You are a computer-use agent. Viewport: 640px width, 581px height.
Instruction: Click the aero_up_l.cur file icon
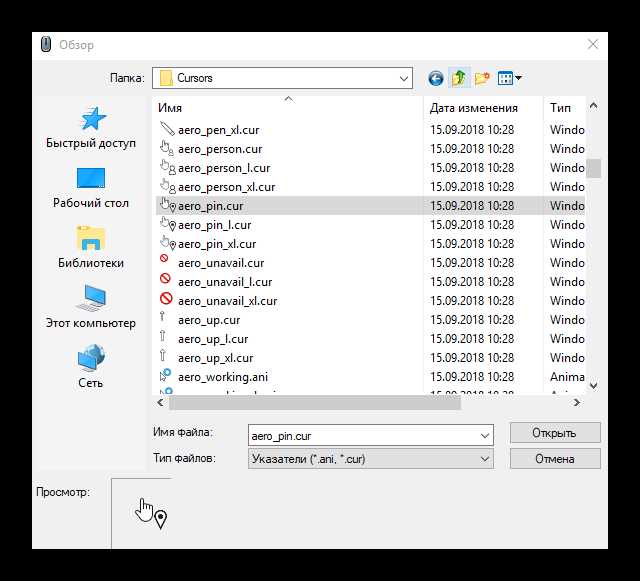click(x=163, y=336)
